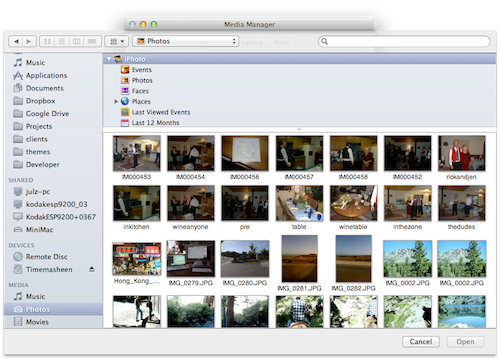Select the IMG_0281.JPG thumbnail
This screenshot has width=500, height=360.
point(299,259)
